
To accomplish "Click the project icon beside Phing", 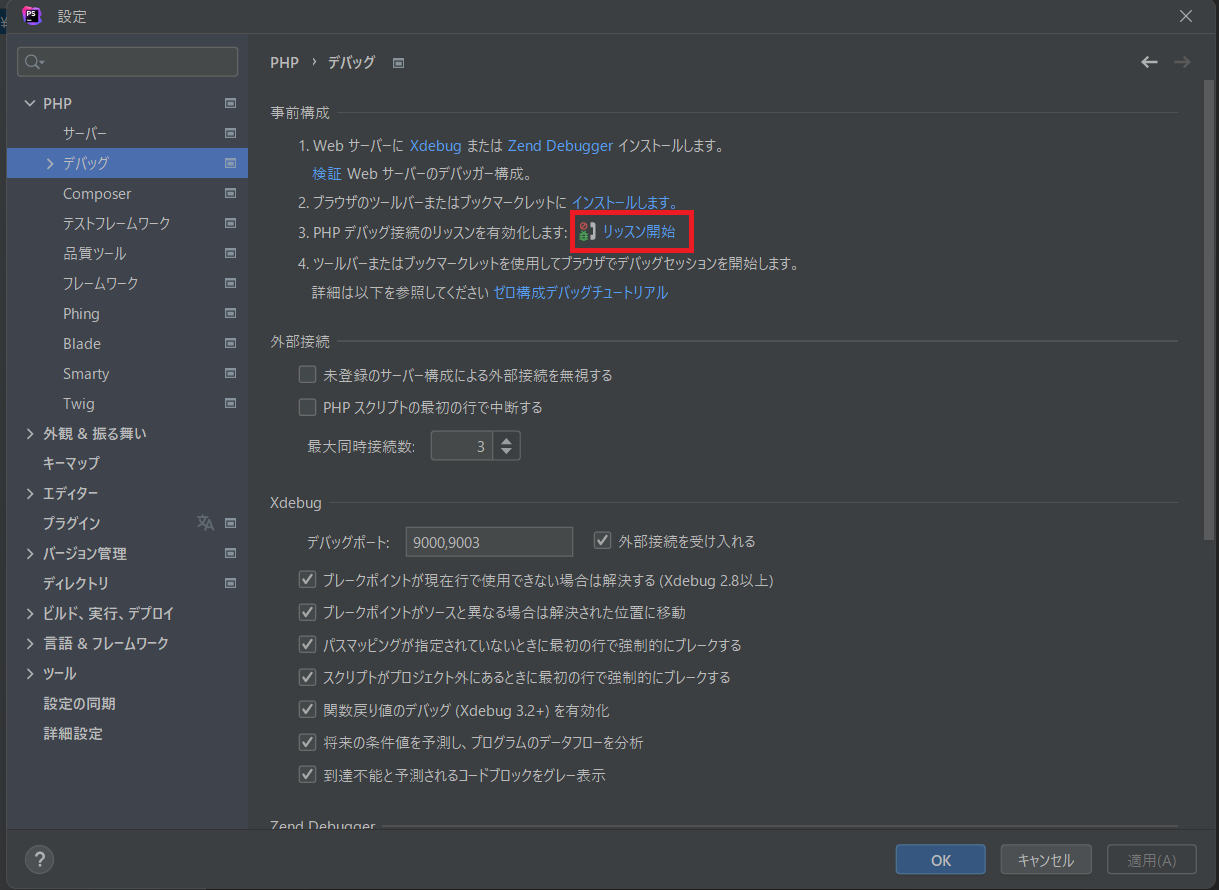I will click(230, 313).
